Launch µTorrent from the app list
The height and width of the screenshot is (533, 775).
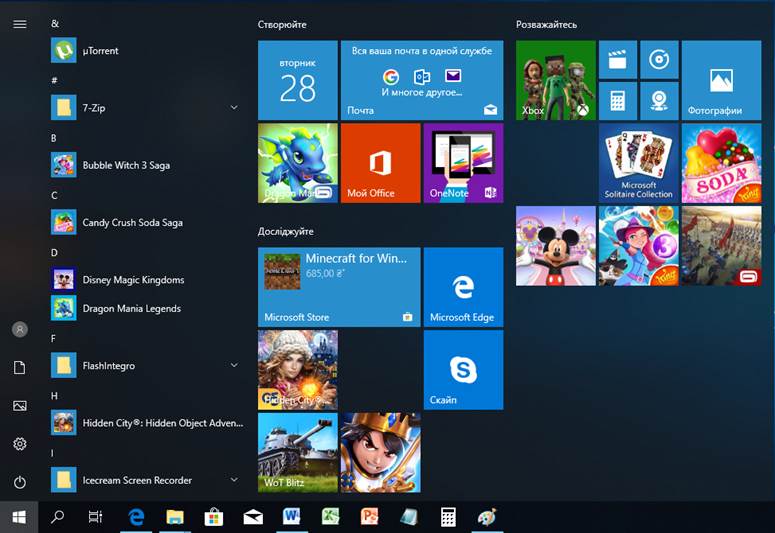click(x=147, y=50)
